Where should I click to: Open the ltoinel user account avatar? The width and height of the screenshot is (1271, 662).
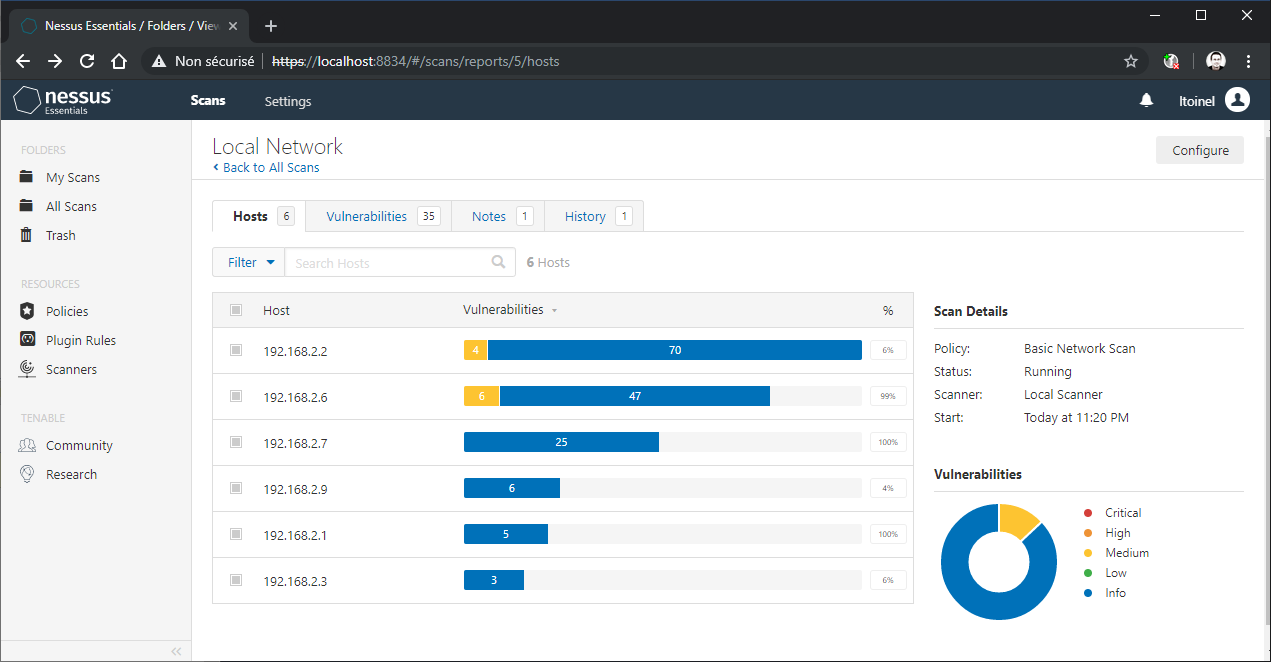click(1238, 100)
